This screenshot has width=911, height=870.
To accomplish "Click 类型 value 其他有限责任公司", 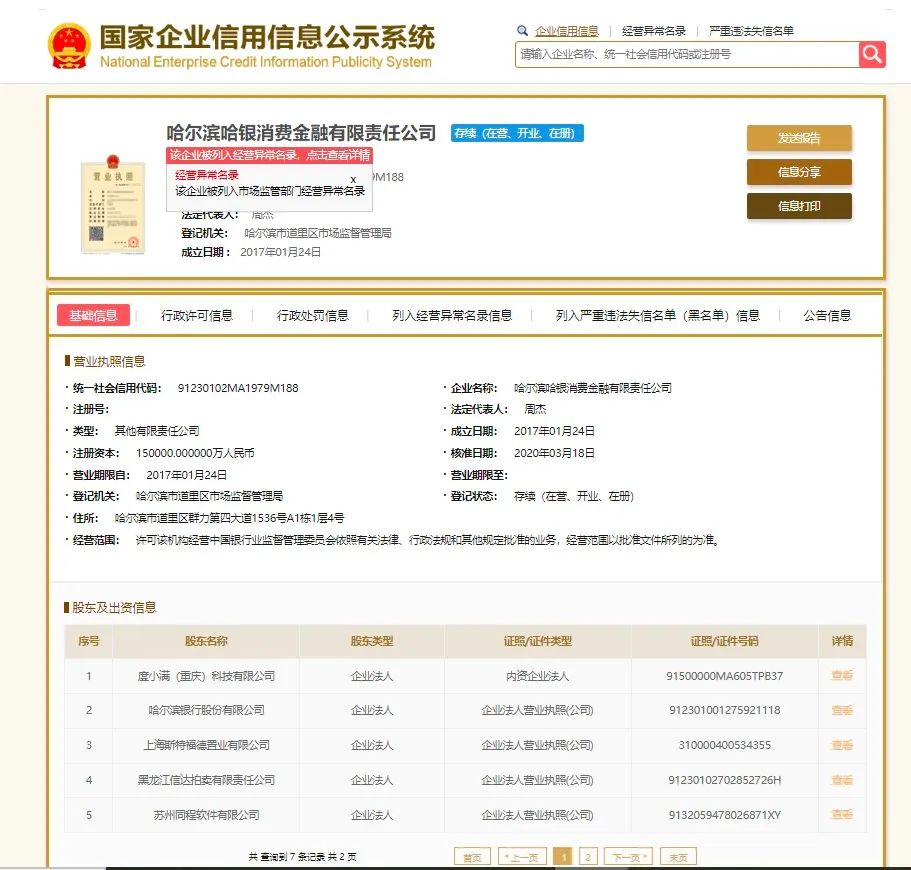I will (157, 431).
